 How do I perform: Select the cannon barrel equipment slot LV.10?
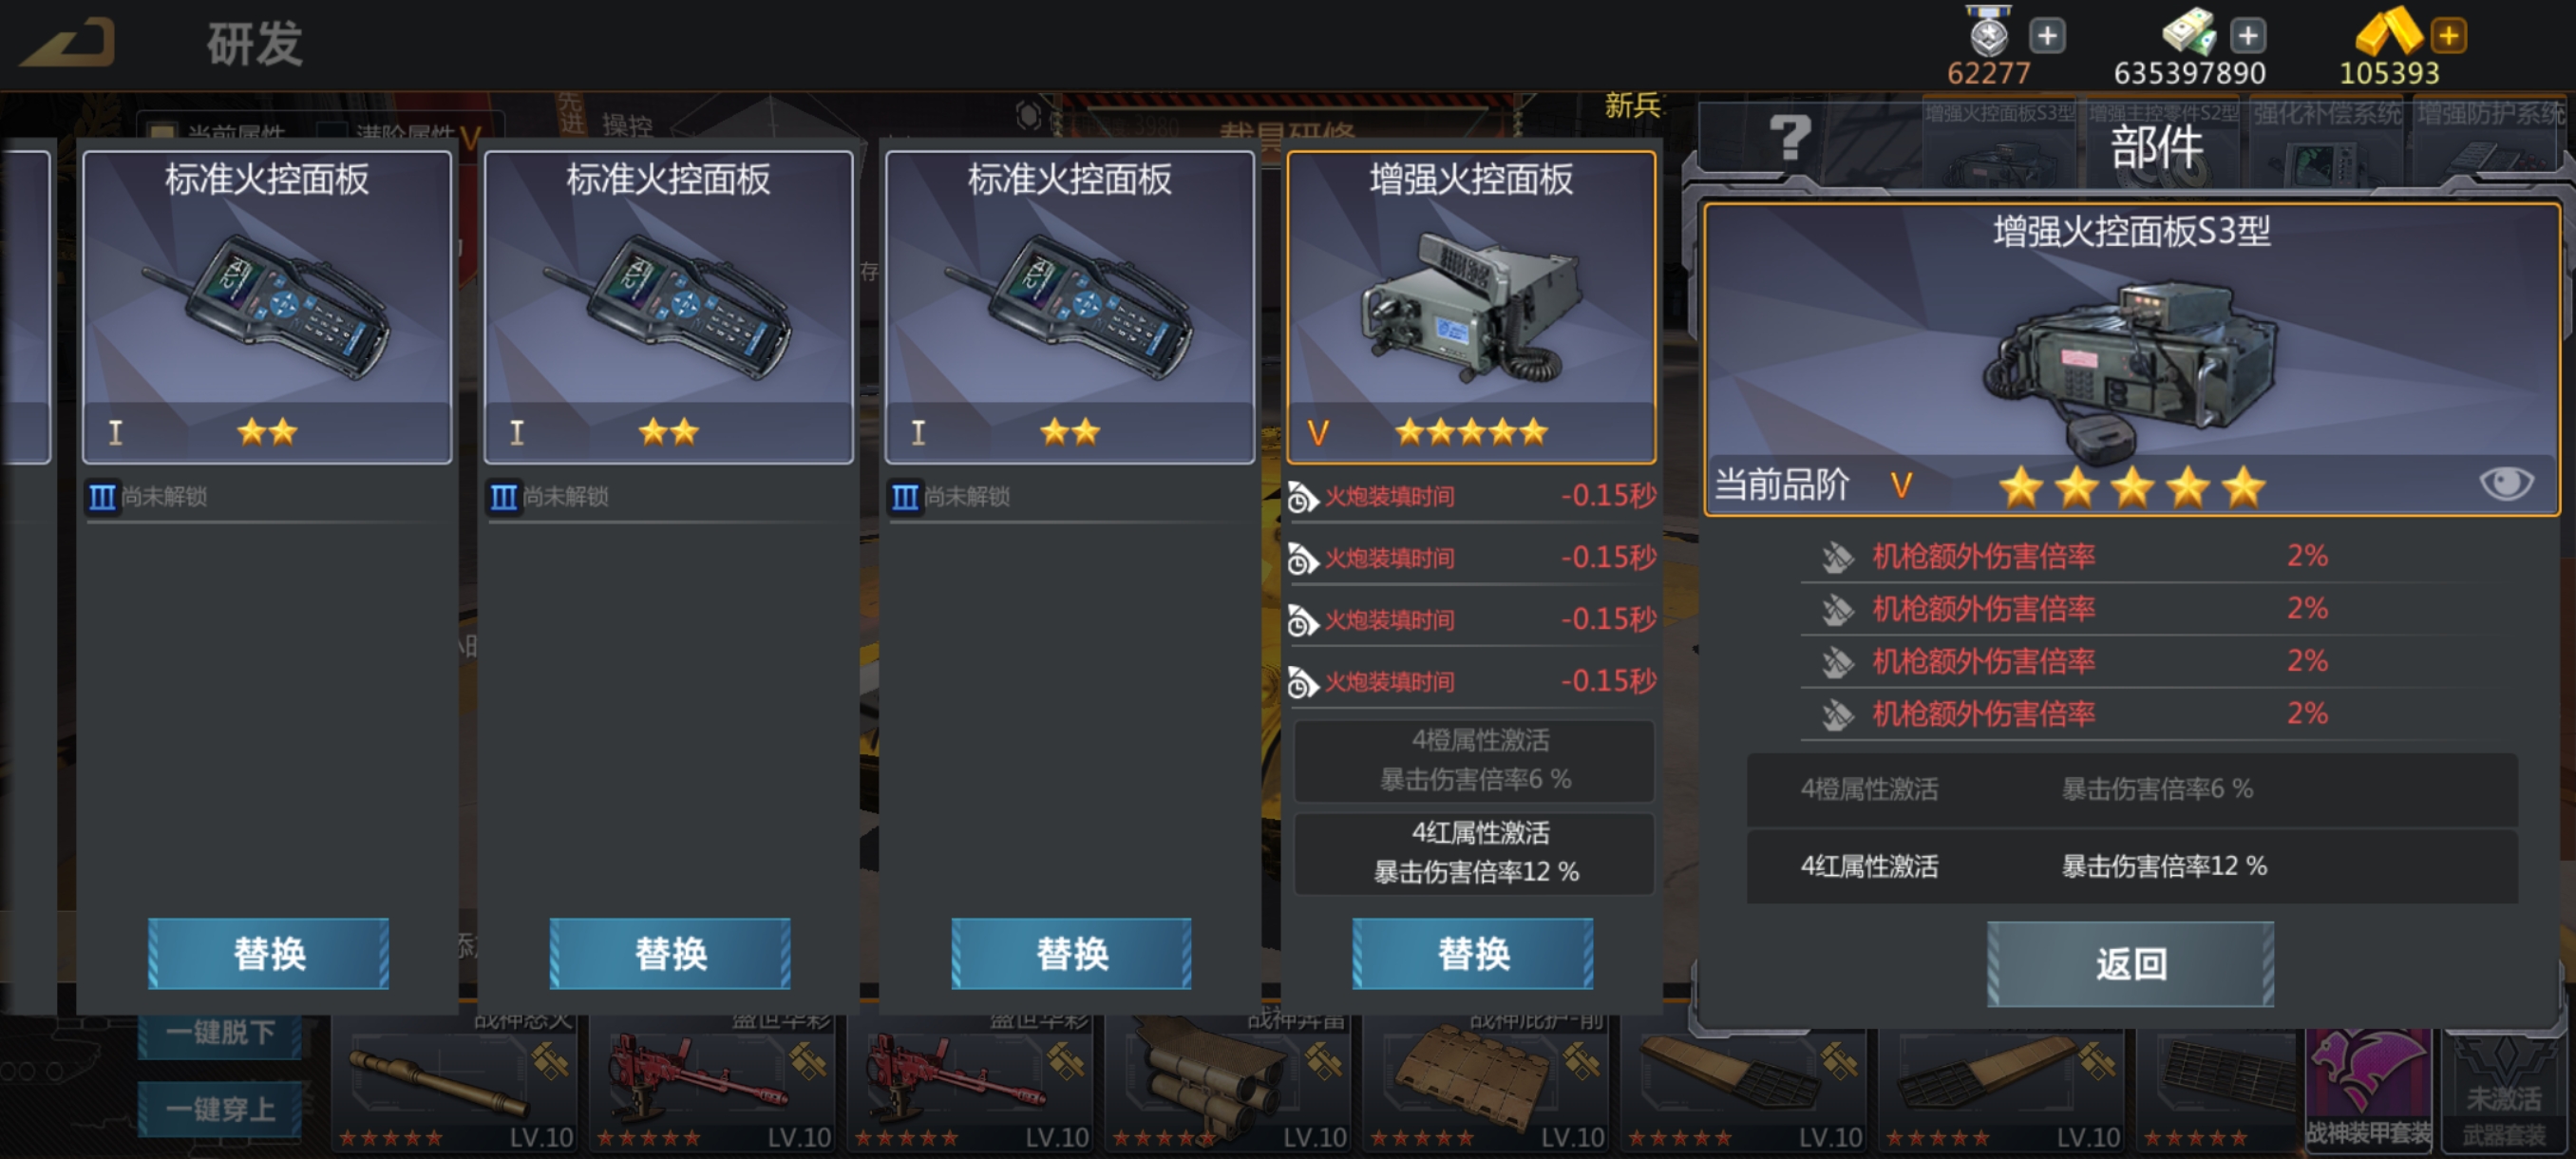coord(455,1084)
